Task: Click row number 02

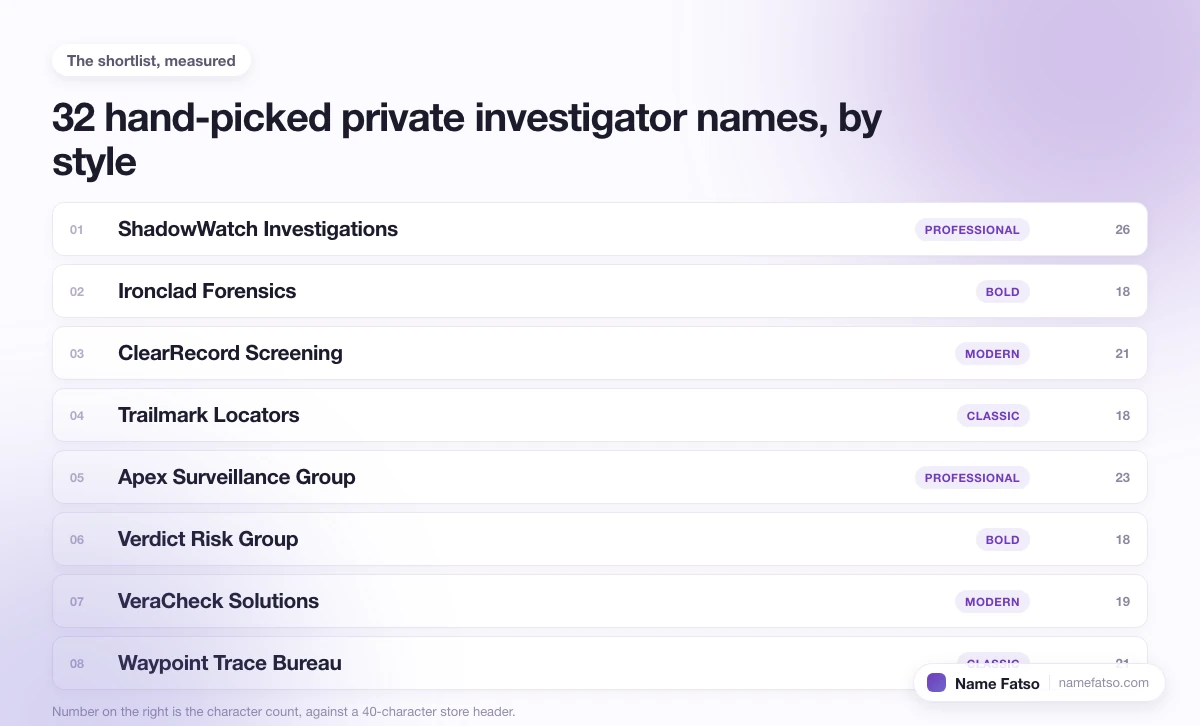Action: (x=77, y=292)
